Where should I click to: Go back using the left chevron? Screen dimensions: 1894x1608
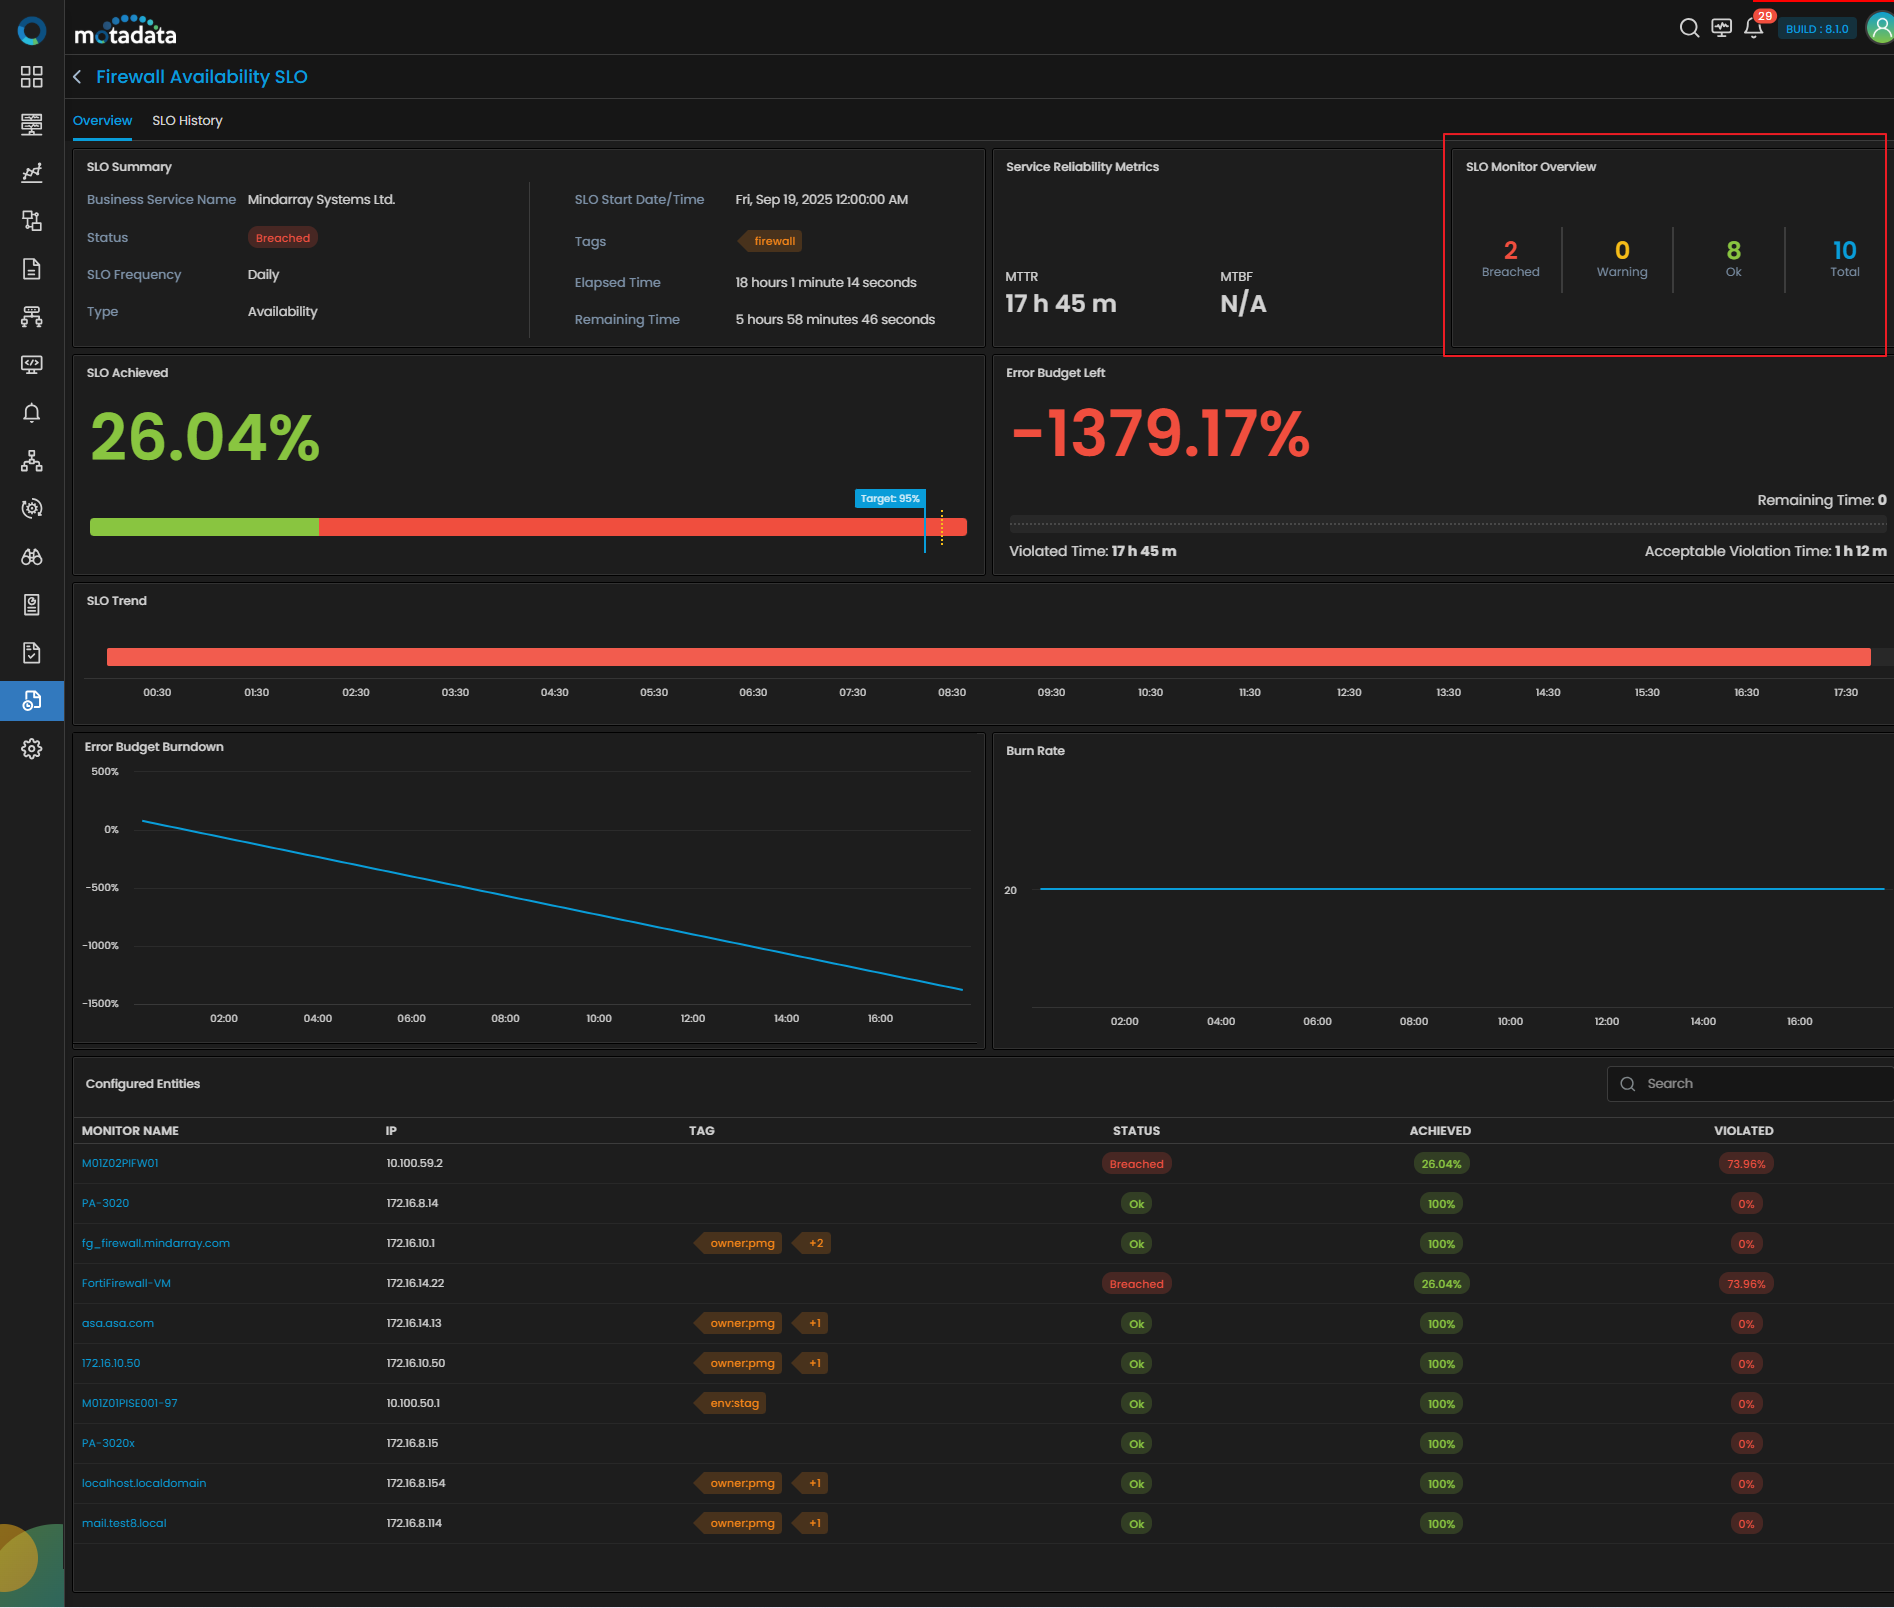pyautogui.click(x=78, y=77)
